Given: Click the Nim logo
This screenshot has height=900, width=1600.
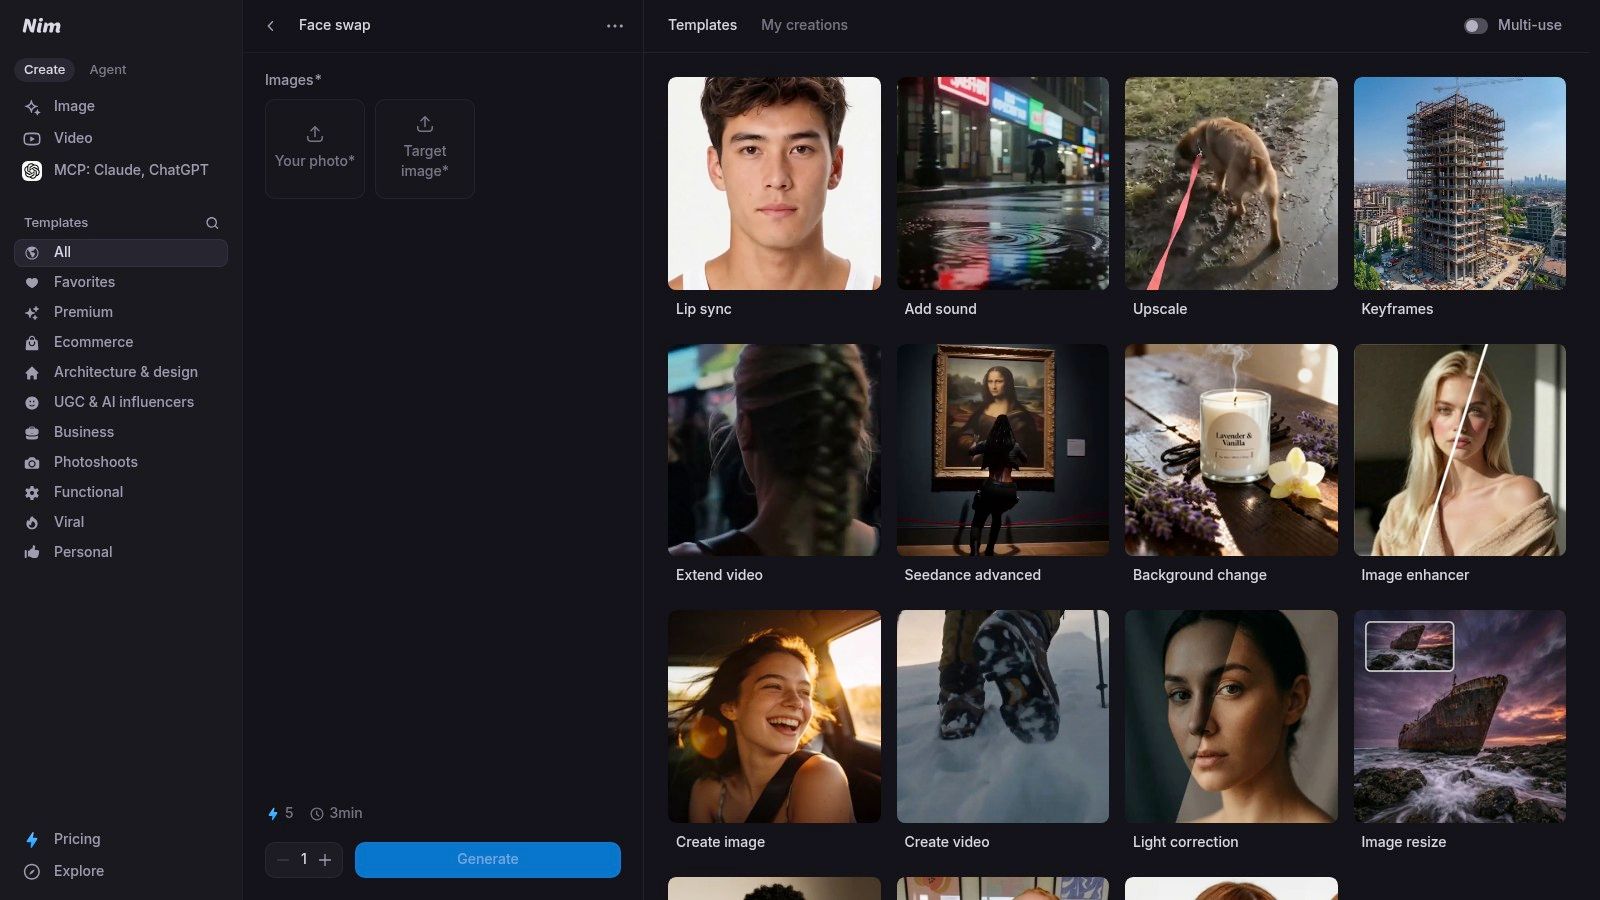Looking at the screenshot, I should click(x=42, y=26).
